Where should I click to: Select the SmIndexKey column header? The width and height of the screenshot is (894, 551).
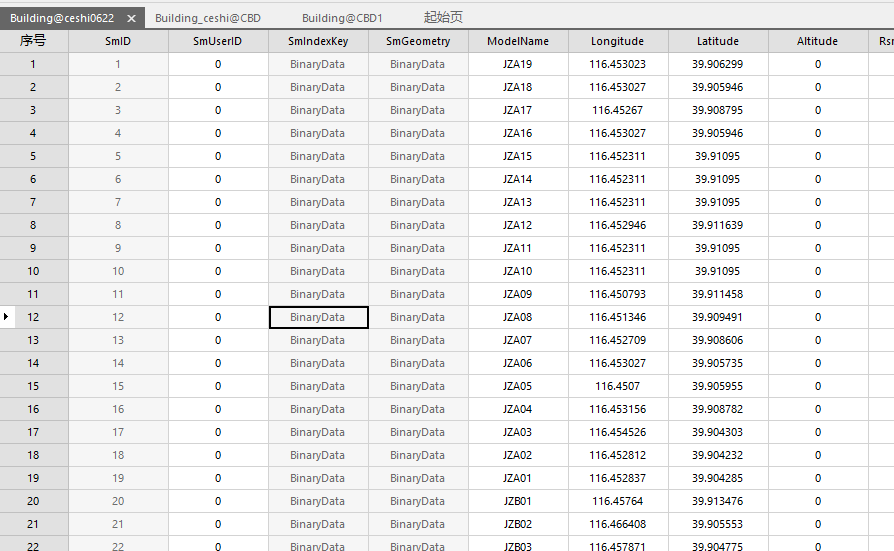tap(318, 41)
